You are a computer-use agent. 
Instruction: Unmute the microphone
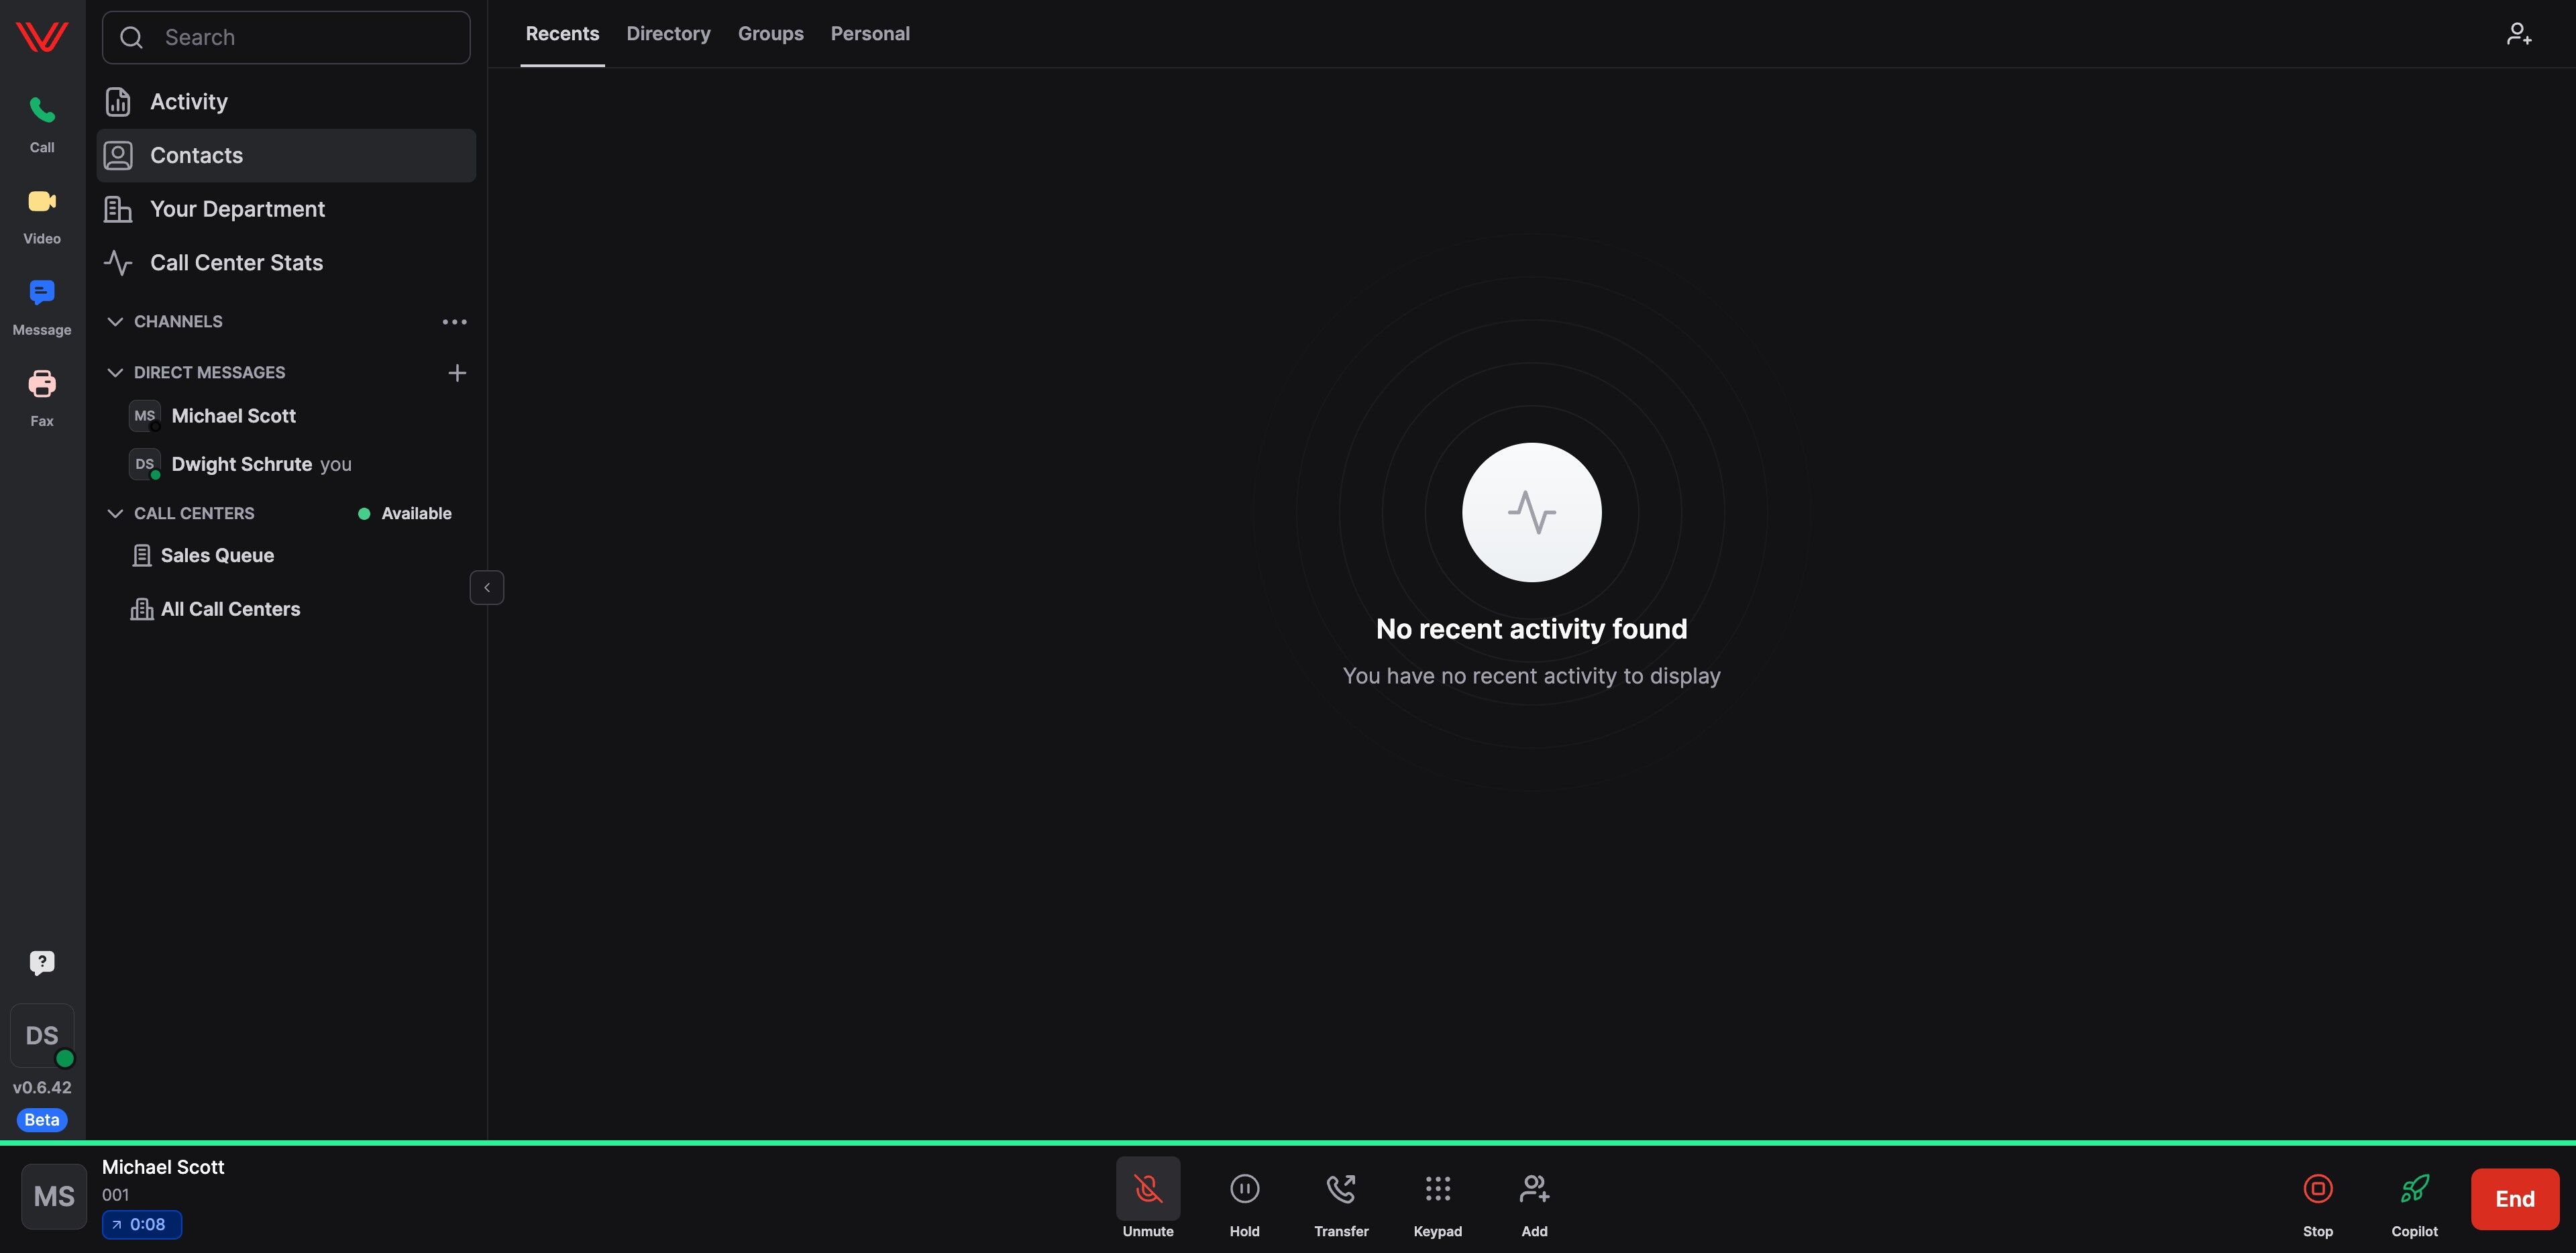pyautogui.click(x=1148, y=1189)
